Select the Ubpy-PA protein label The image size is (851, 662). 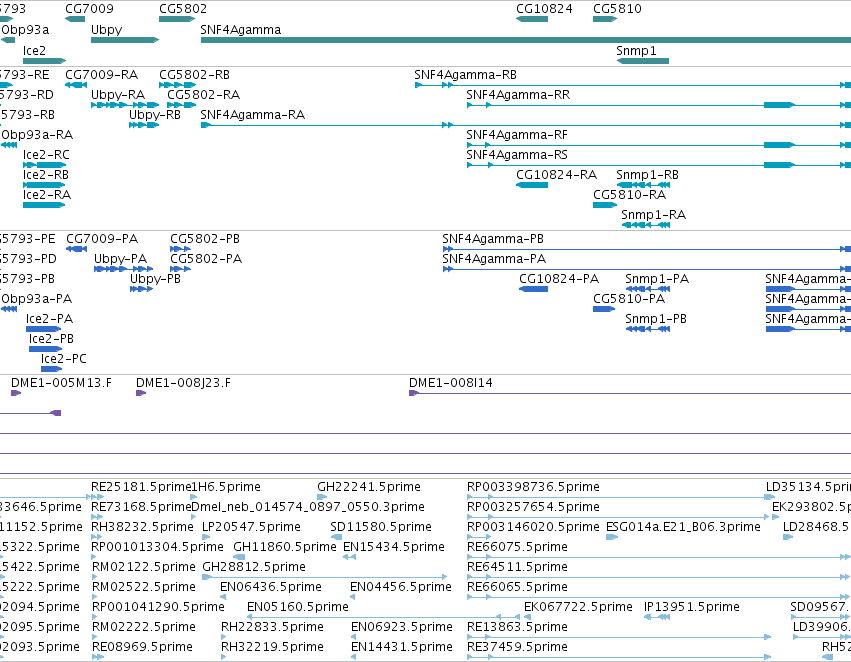[120, 259]
